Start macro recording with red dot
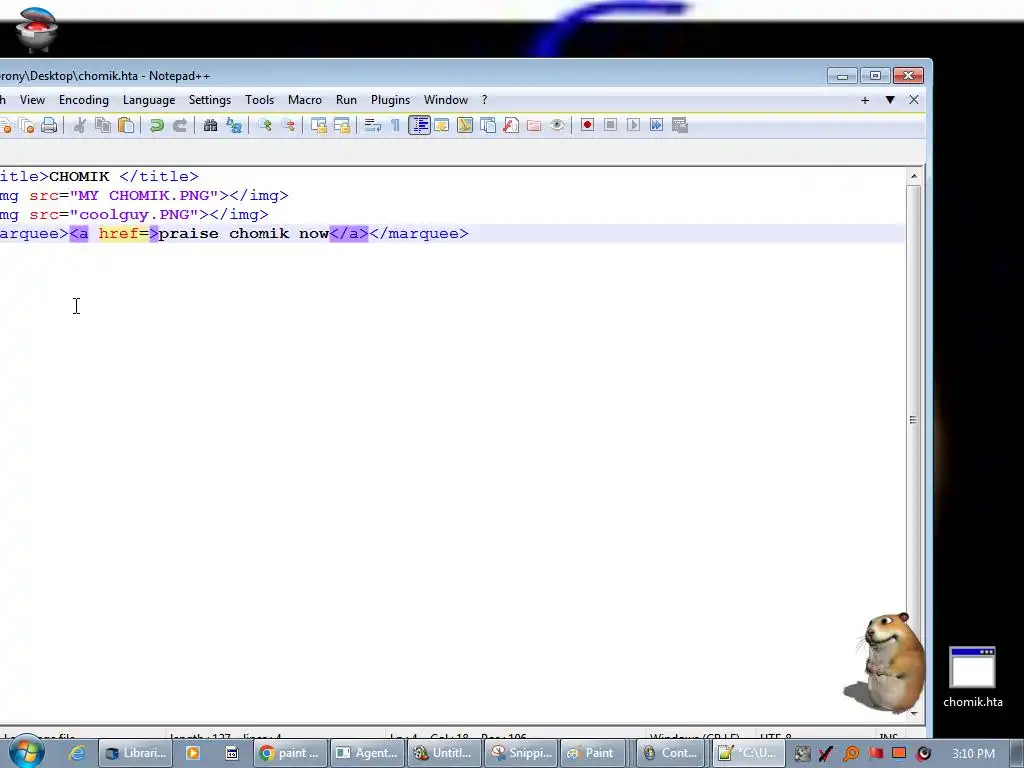The width and height of the screenshot is (1024, 768). (x=587, y=125)
